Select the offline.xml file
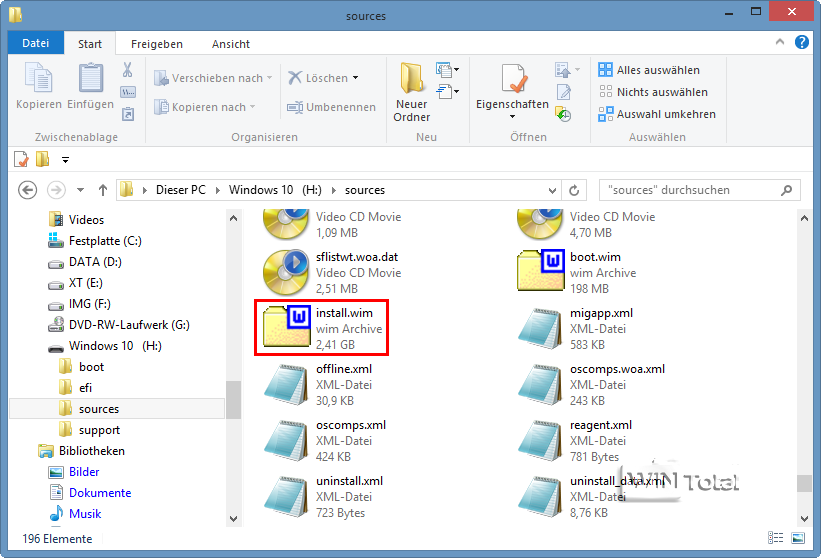The height and width of the screenshot is (558, 821). coord(319,384)
